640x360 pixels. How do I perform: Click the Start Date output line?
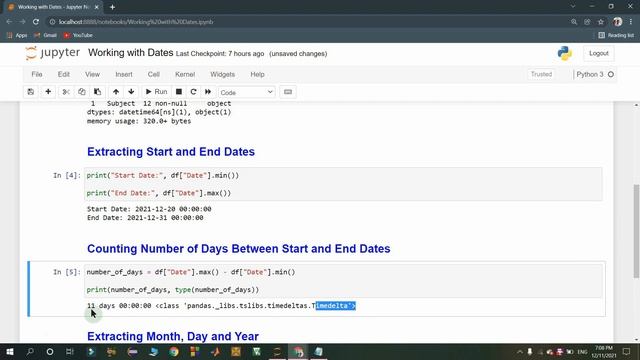coord(149,209)
